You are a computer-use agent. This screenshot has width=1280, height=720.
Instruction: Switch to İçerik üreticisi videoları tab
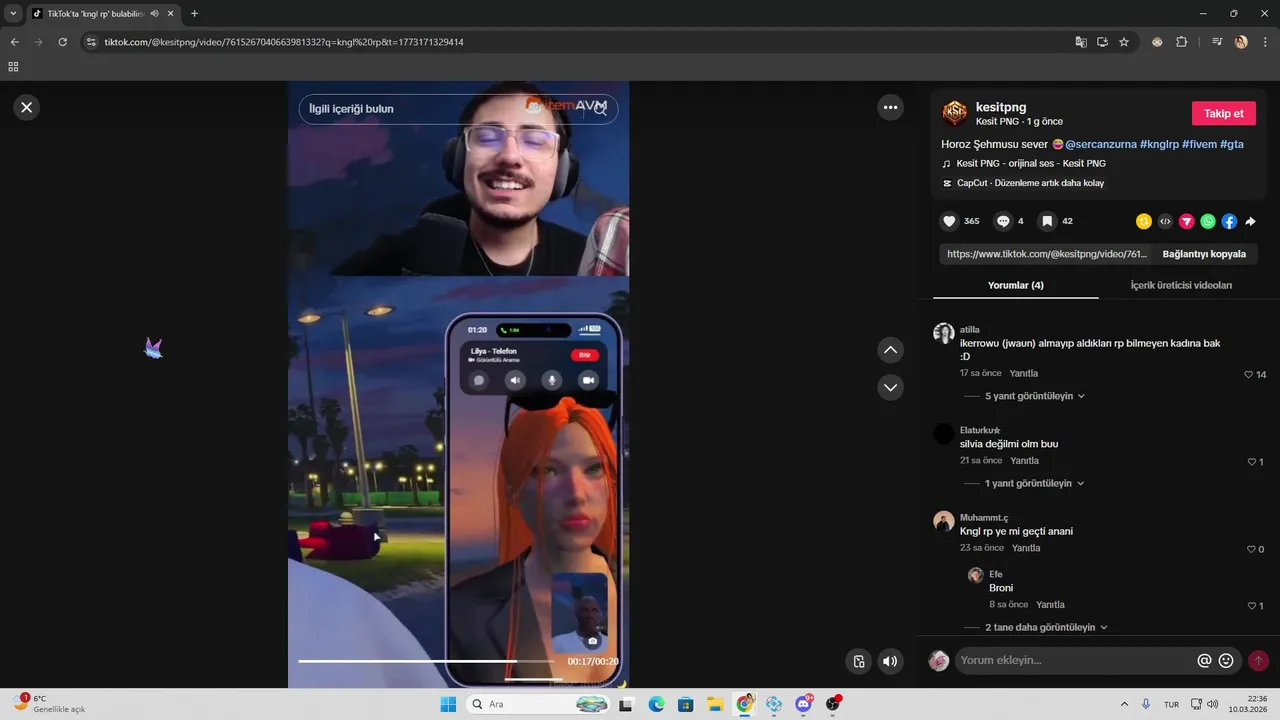(1181, 285)
